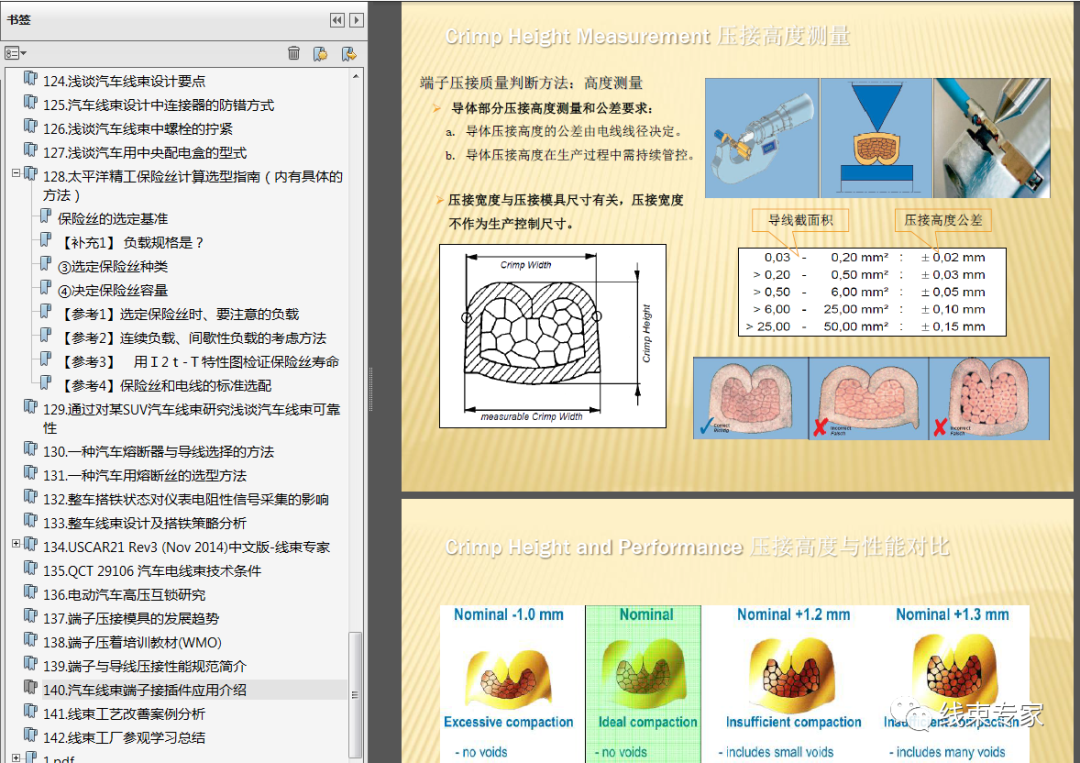The height and width of the screenshot is (763, 1080).
Task: Open bookmark 135.QCT 29106 汽车电线束技术条件
Action: 152,571
